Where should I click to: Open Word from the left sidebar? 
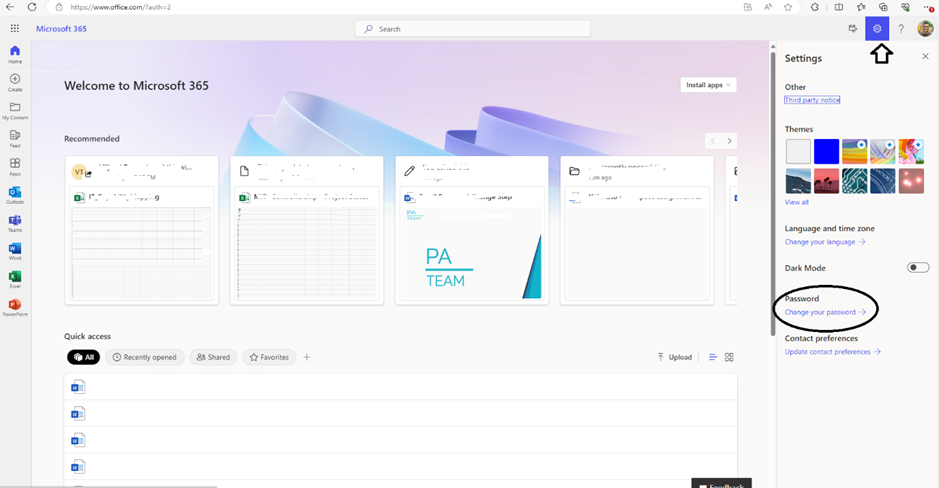(x=15, y=250)
